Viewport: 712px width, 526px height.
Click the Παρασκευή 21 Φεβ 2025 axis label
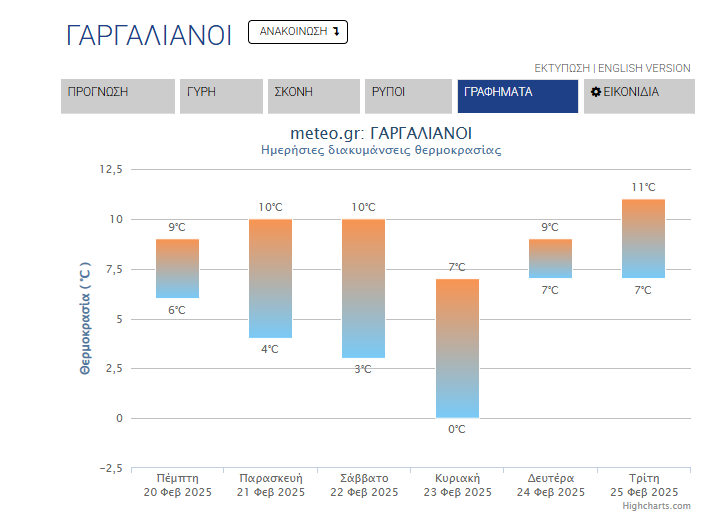(x=271, y=485)
